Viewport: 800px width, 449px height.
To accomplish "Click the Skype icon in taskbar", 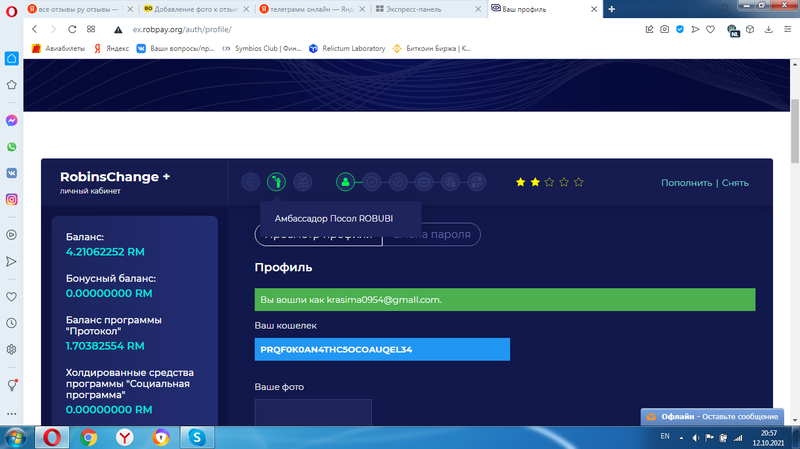I will coord(198,437).
